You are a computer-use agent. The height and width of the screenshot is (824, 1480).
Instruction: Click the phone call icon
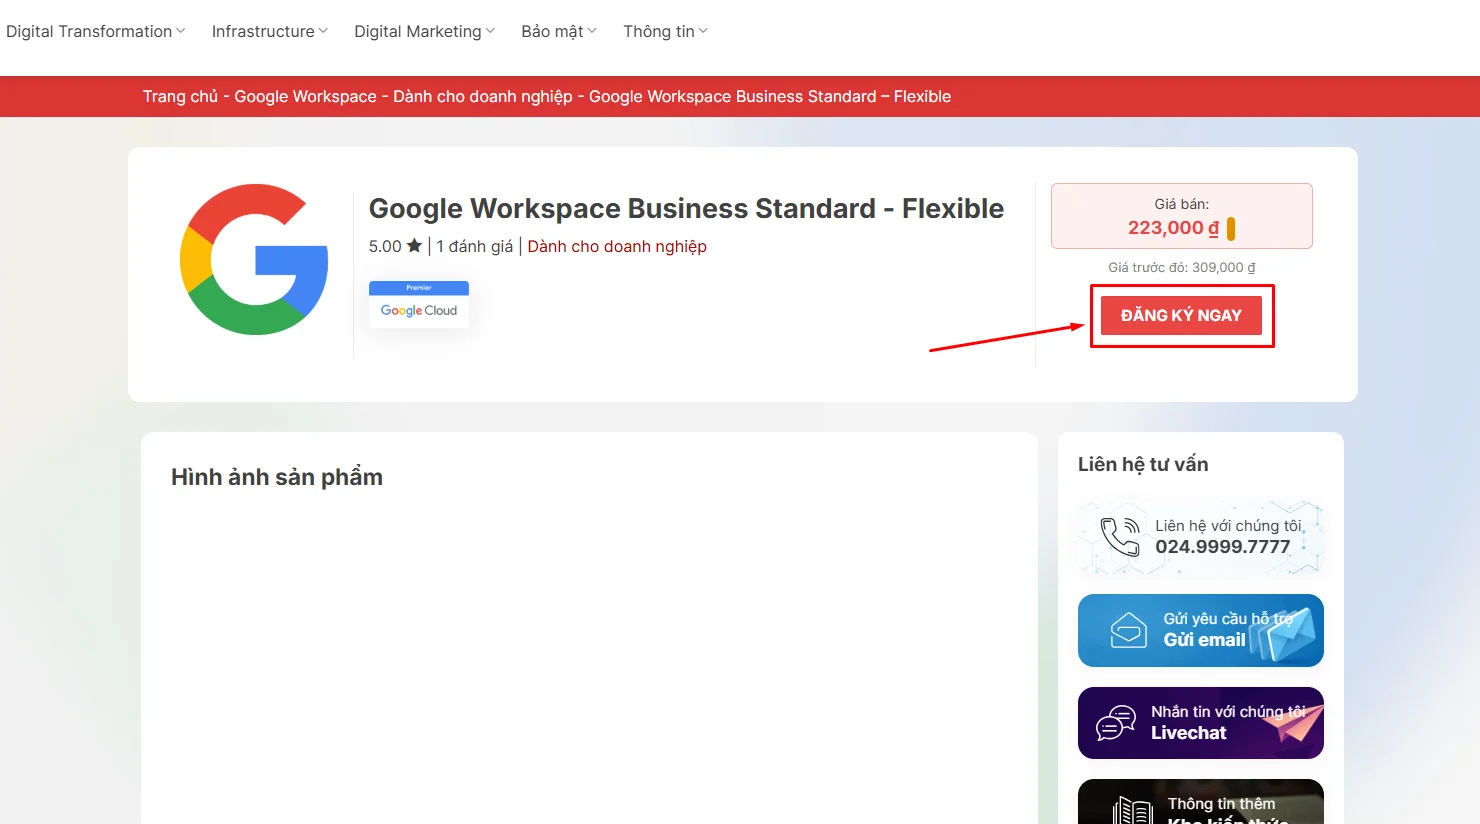click(x=1120, y=537)
